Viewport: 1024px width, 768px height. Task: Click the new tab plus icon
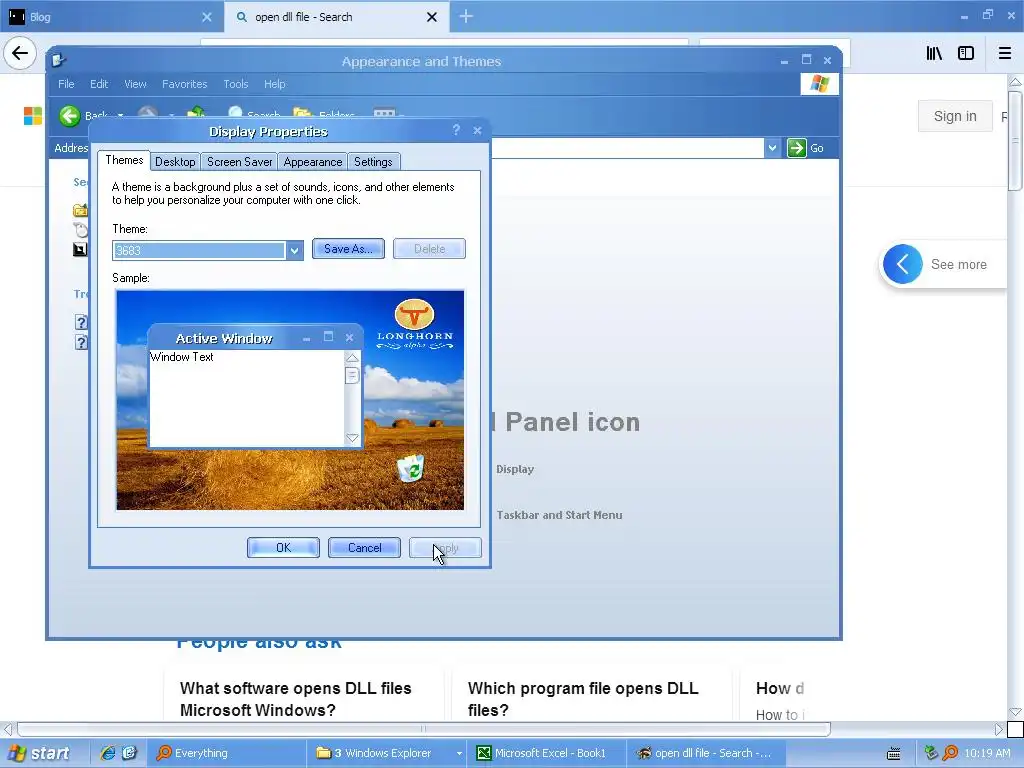tap(466, 16)
